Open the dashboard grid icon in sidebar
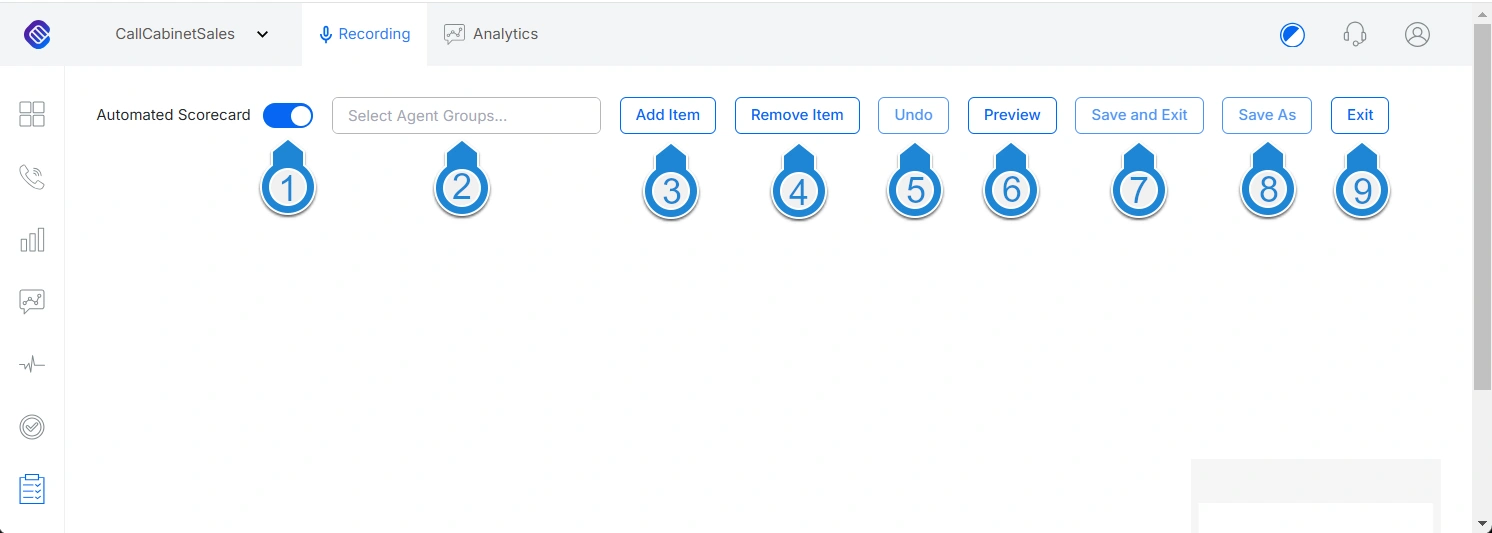This screenshot has height=533, width=1492. click(x=32, y=114)
